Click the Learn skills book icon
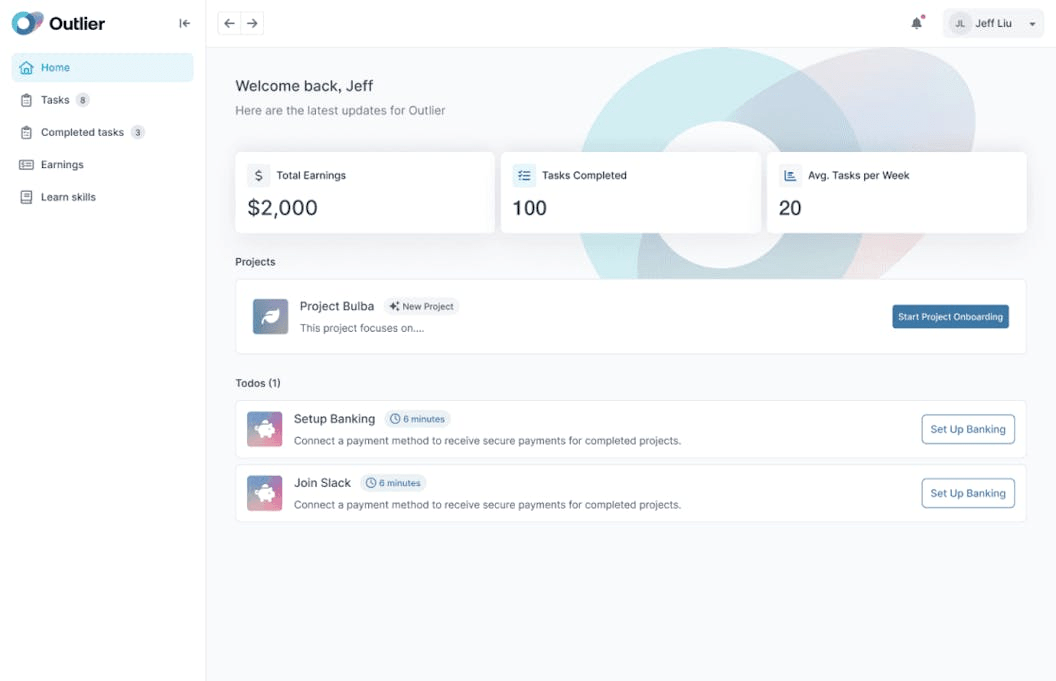This screenshot has height=681, width=1056. click(26, 197)
